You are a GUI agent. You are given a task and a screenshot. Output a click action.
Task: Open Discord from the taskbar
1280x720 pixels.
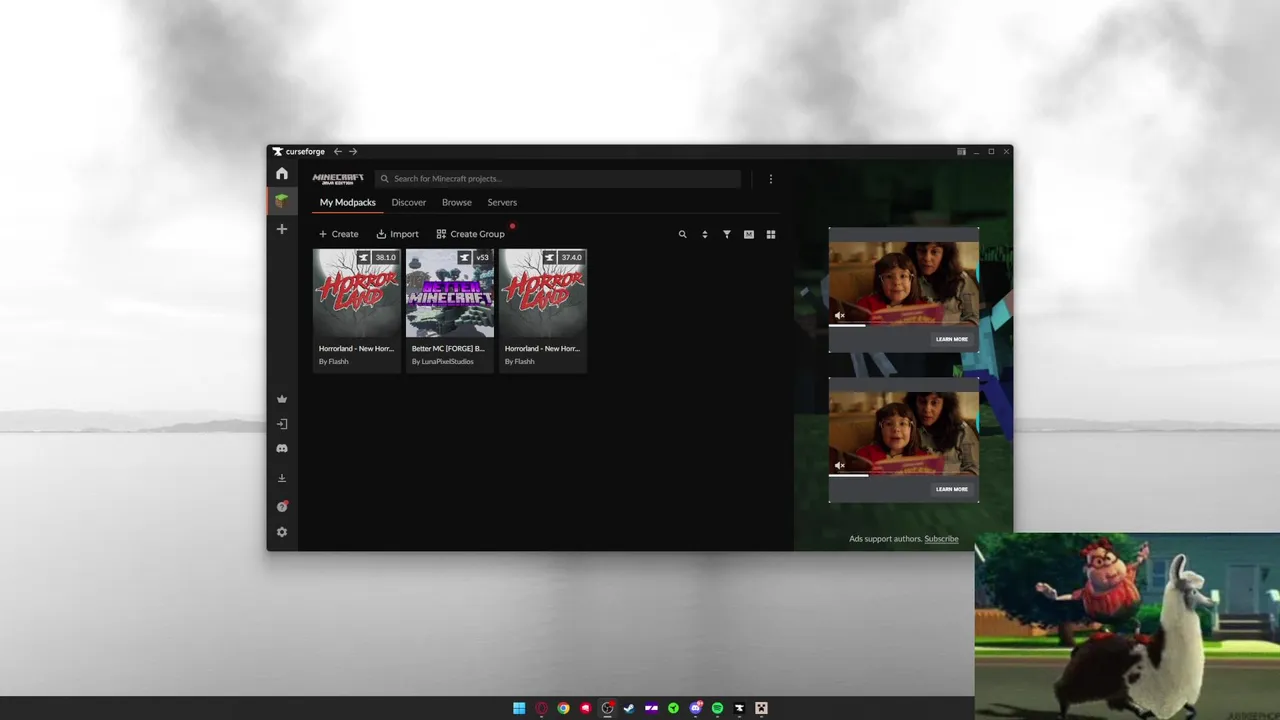coord(695,708)
